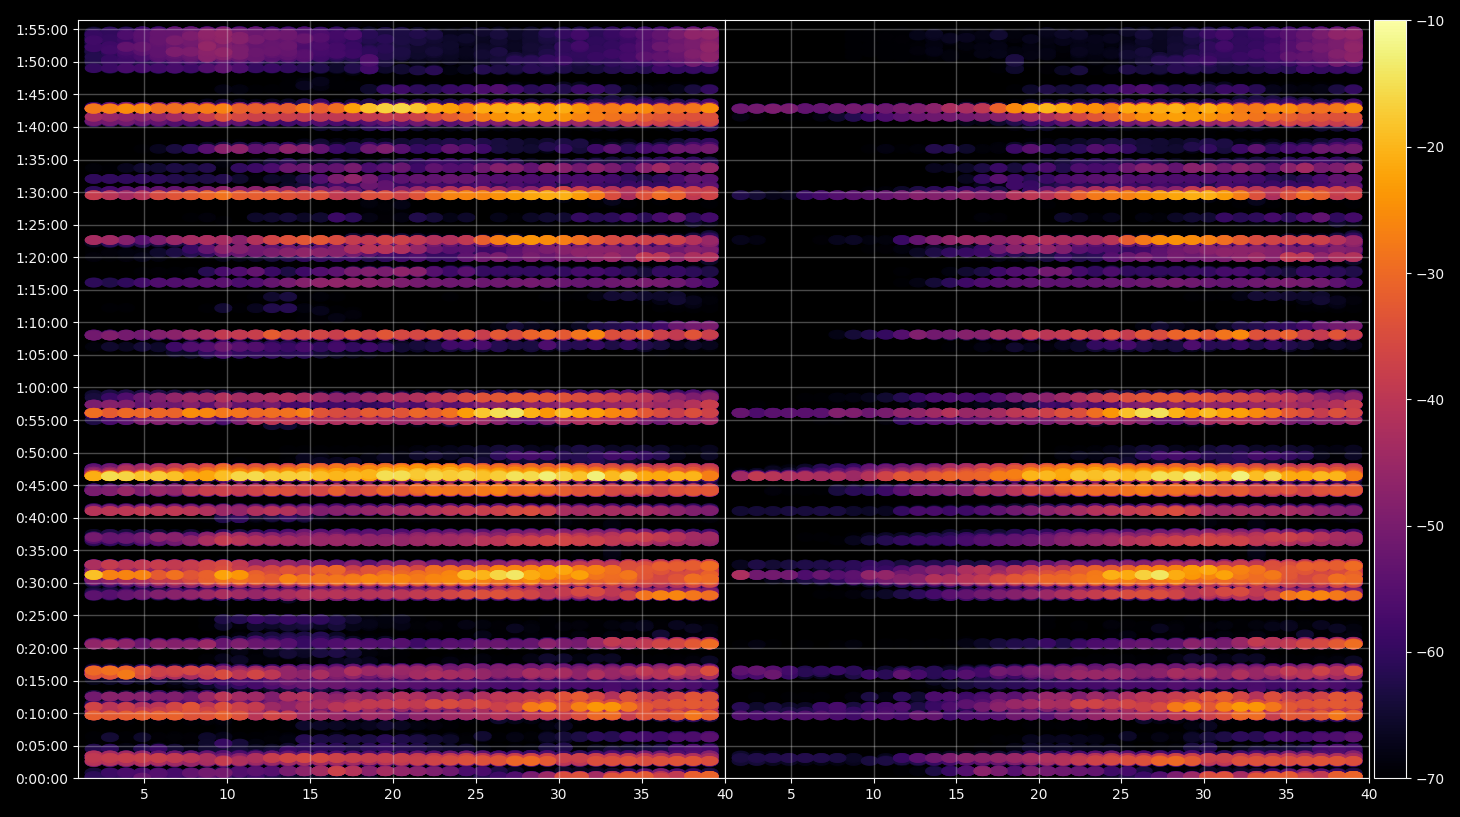Viewport: 1460px width, 817px height.
Task: Pick the 1:30:00 time tick label
Action: point(42,193)
